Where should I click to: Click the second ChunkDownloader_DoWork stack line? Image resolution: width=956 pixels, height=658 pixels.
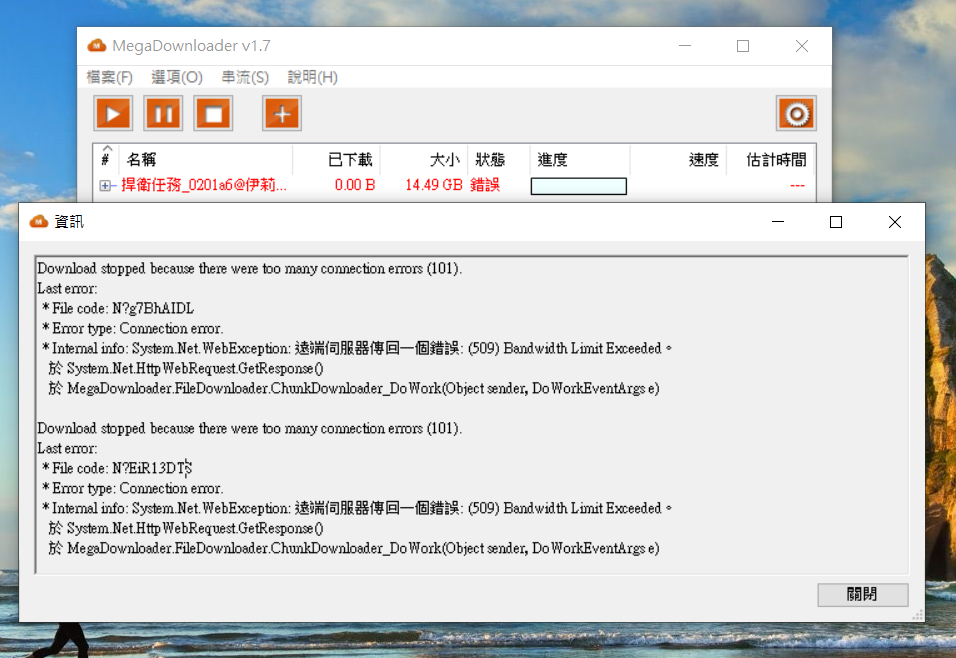pos(354,548)
